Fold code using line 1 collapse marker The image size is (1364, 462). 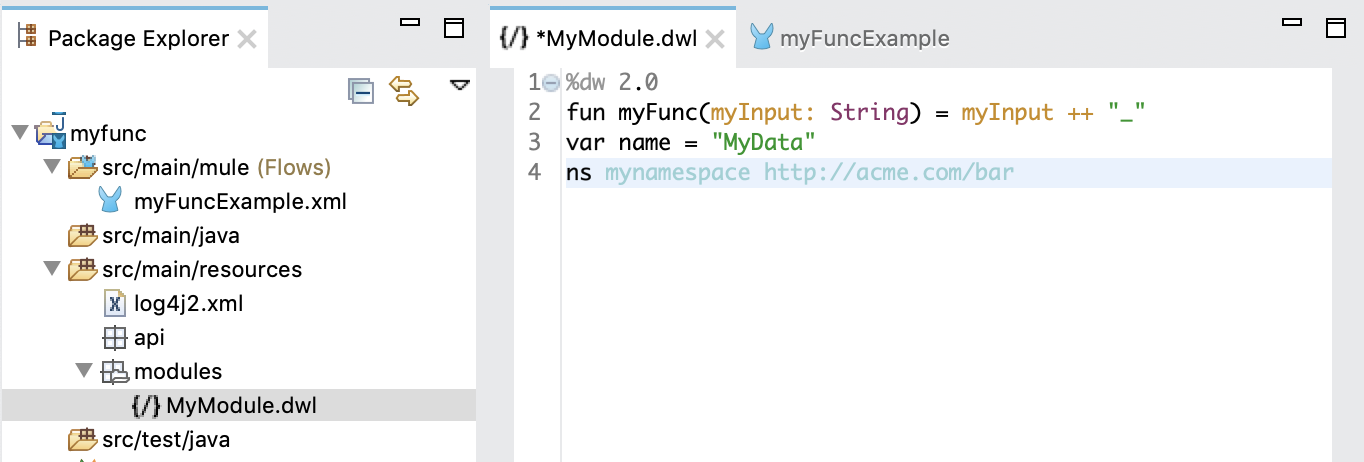550,82
